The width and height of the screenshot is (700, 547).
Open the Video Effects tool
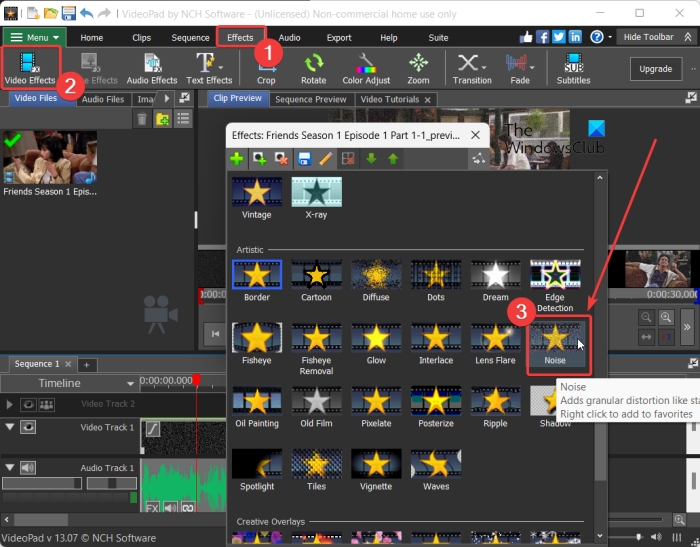tap(30, 68)
